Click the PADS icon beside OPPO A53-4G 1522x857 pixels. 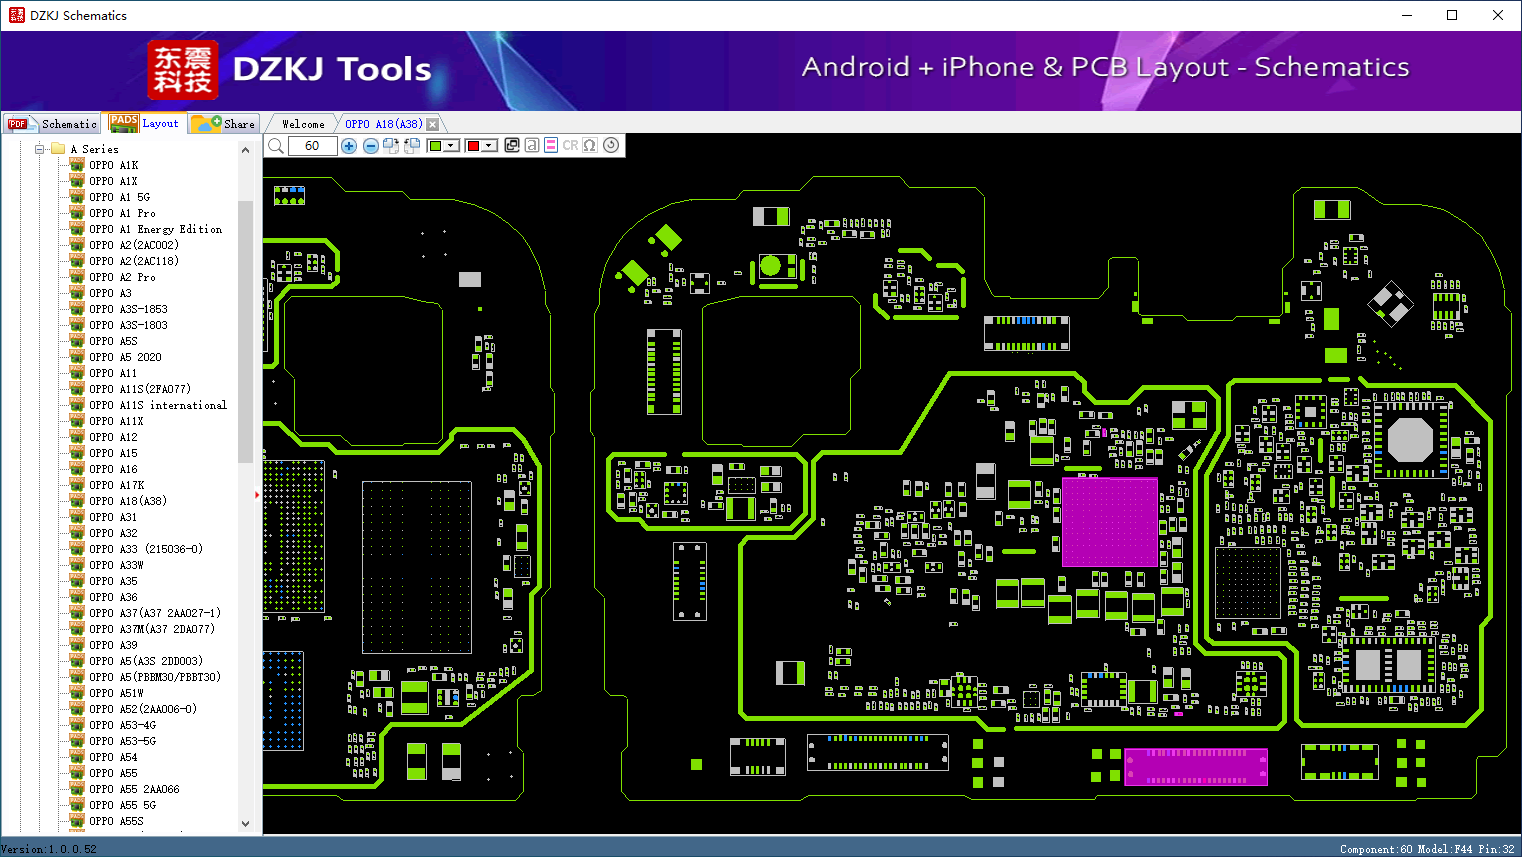click(x=77, y=725)
